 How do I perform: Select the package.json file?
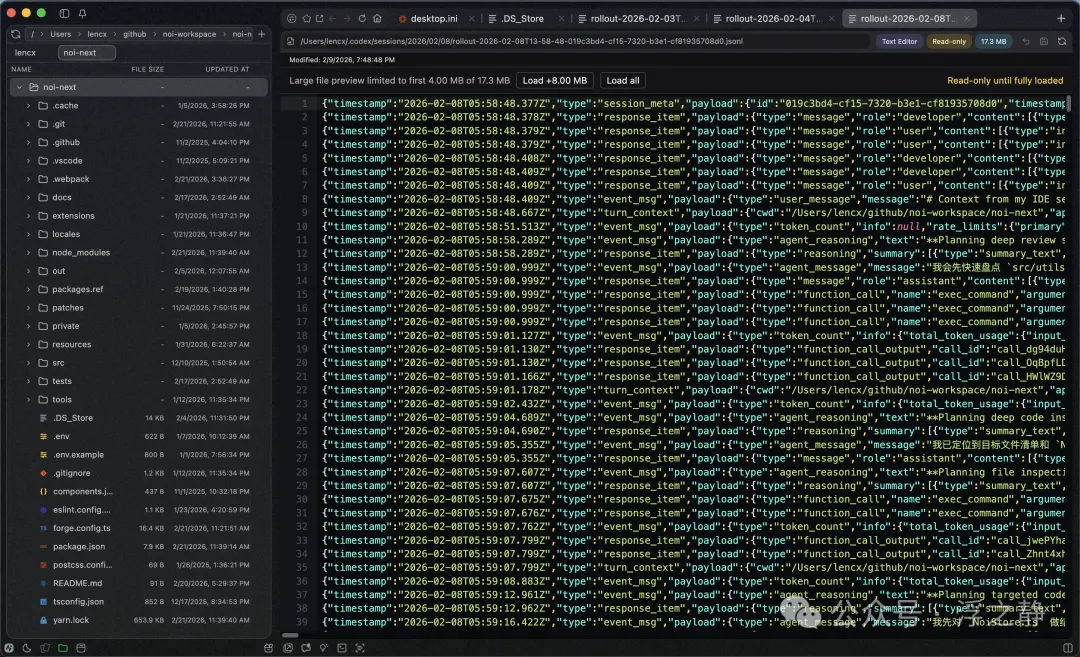[x=137, y=547]
